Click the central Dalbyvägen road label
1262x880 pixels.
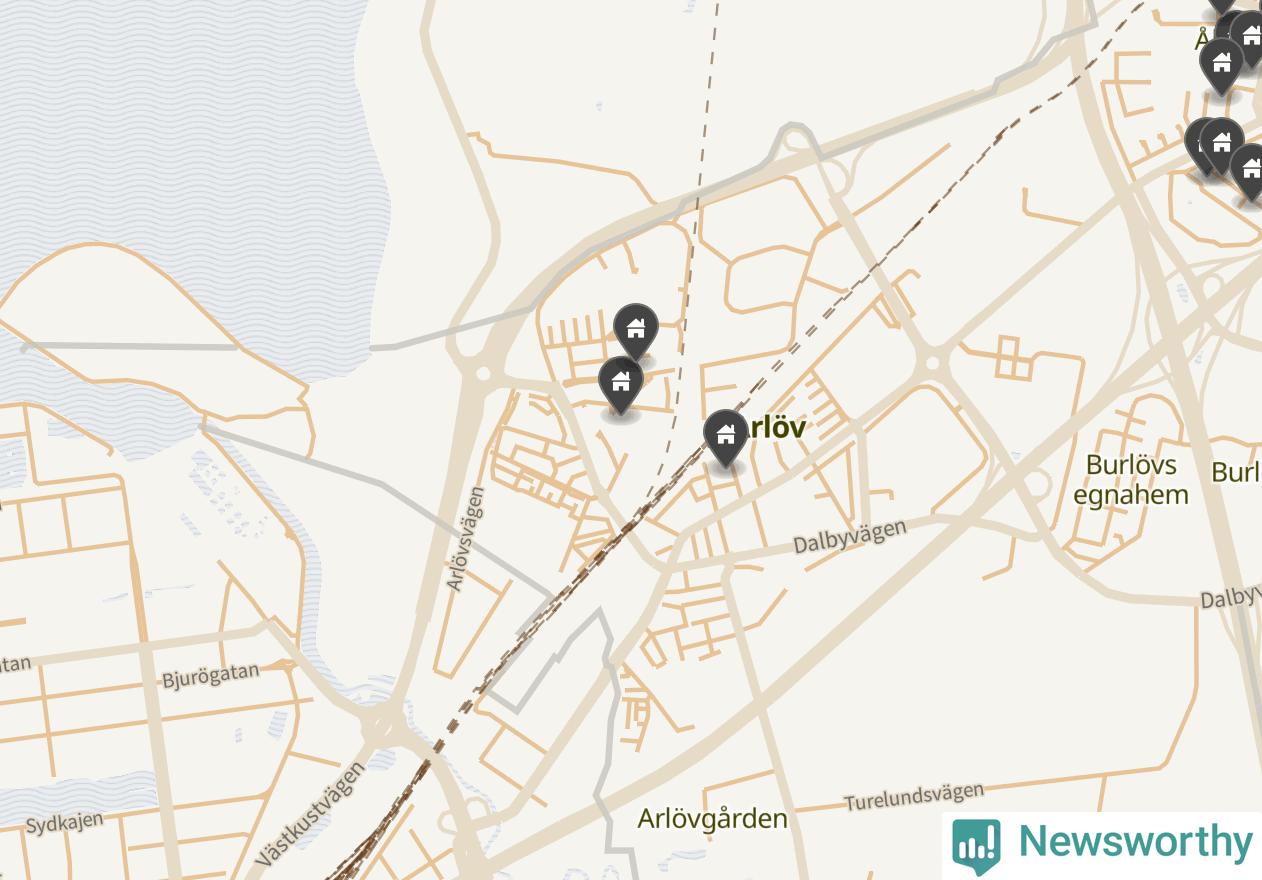[850, 535]
